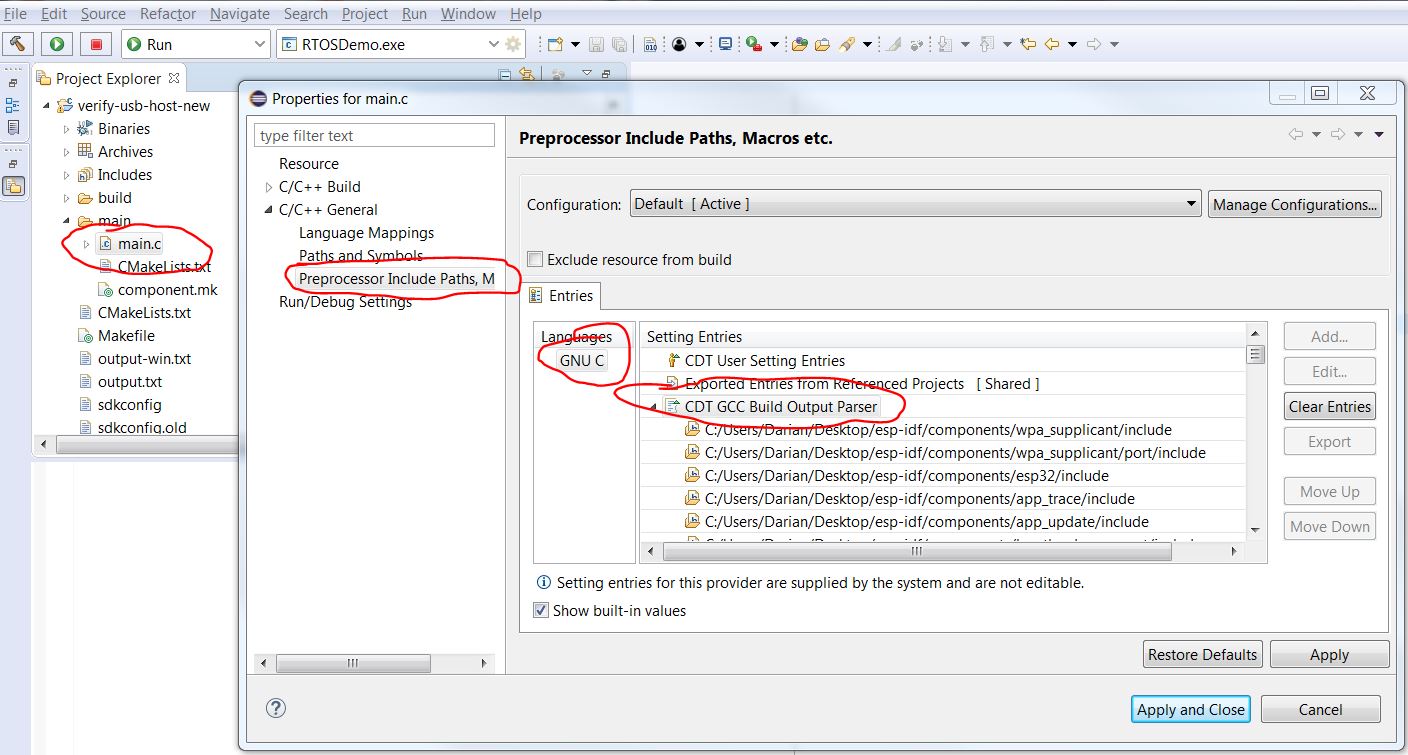Select Language Mappings page
The height and width of the screenshot is (755, 1408).
[x=366, y=233]
